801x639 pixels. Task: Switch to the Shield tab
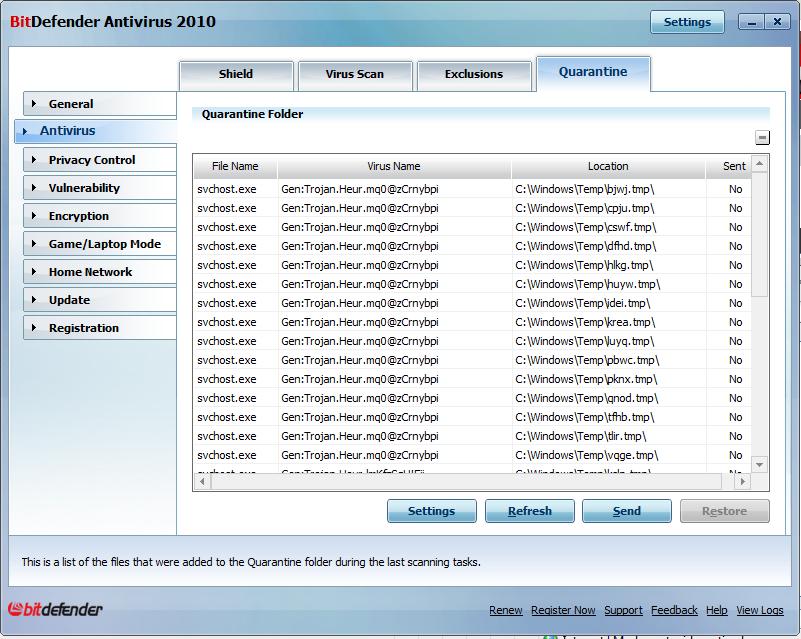tap(236, 75)
